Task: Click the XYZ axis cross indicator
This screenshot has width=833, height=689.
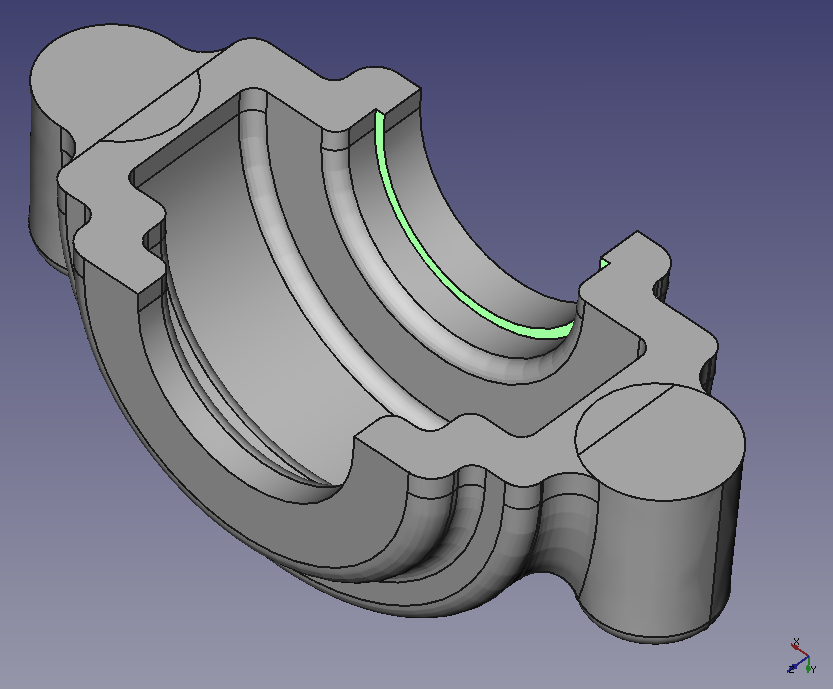Action: pyautogui.click(x=801, y=658)
